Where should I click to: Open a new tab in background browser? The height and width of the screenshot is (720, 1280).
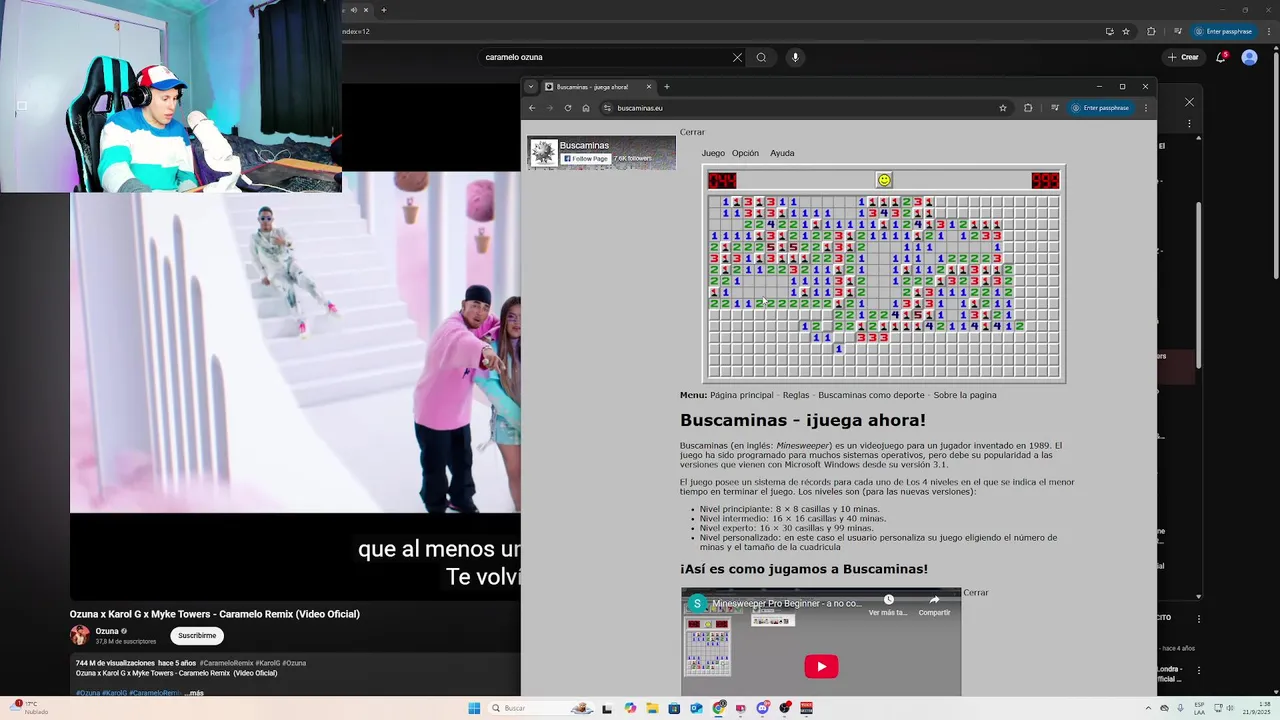pos(383,10)
